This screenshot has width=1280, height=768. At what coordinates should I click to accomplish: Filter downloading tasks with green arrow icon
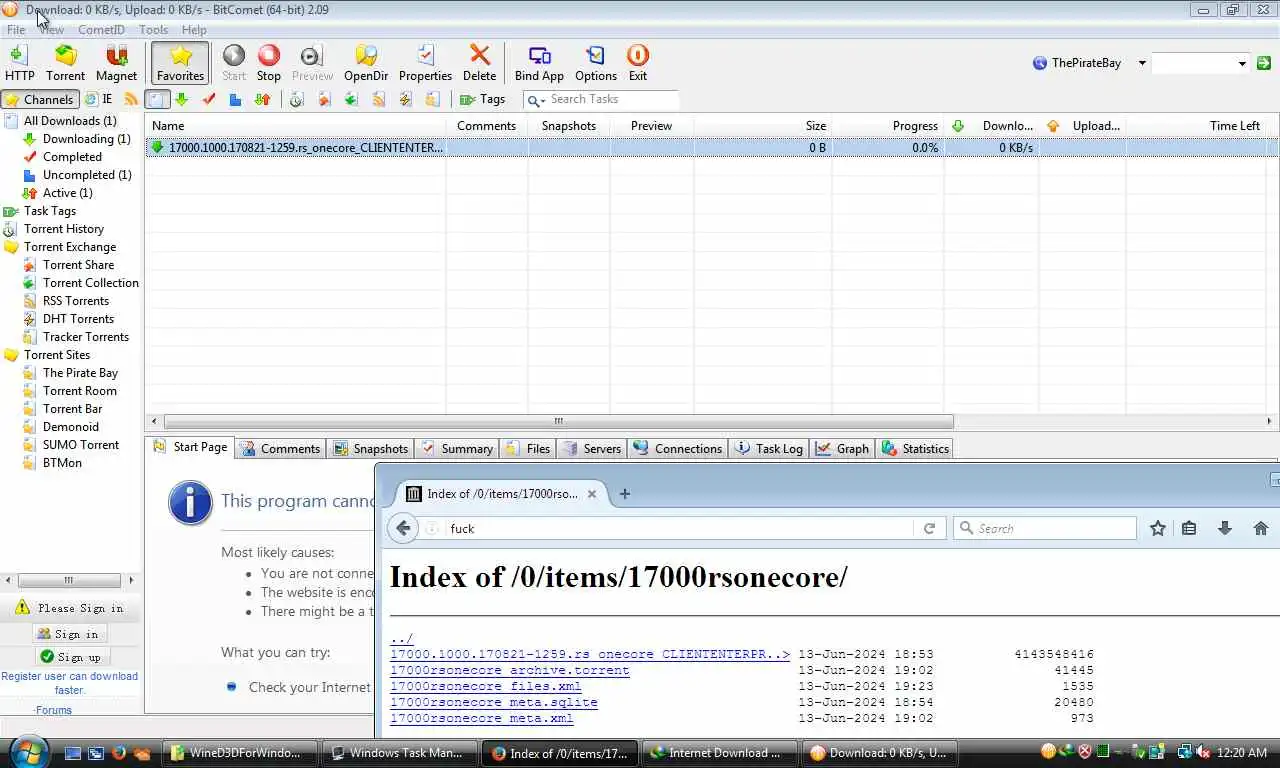pos(181,99)
